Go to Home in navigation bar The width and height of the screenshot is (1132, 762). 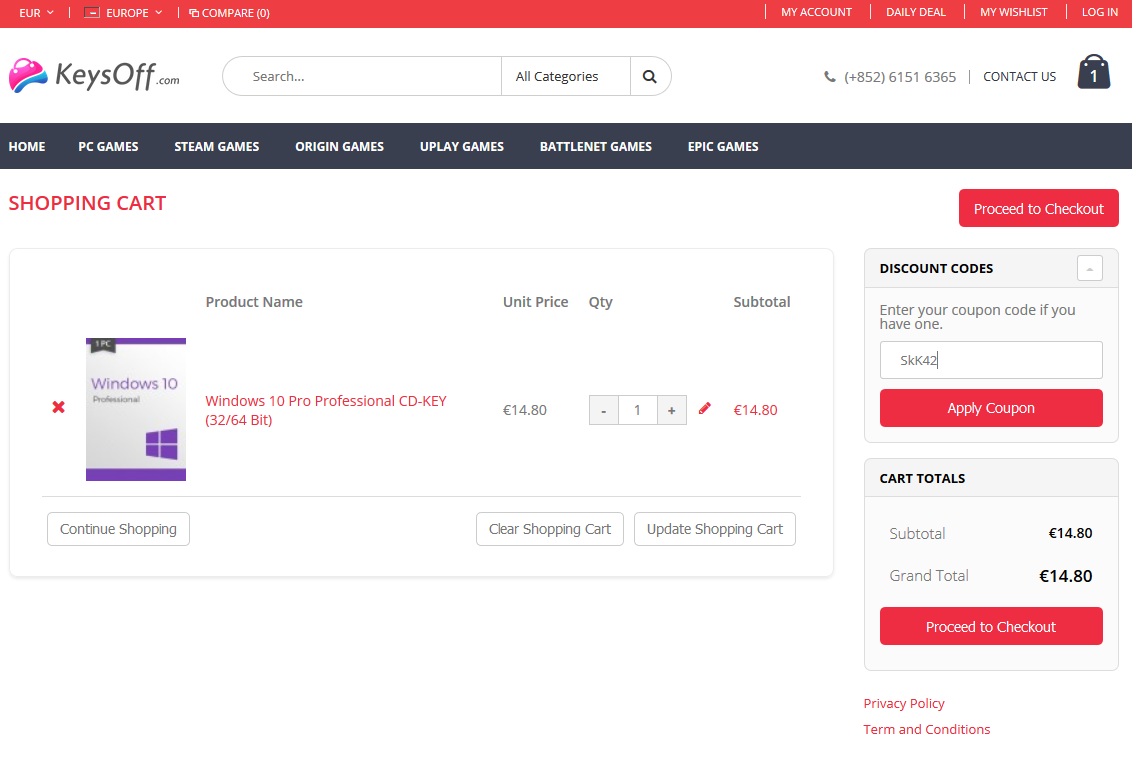coord(27,147)
